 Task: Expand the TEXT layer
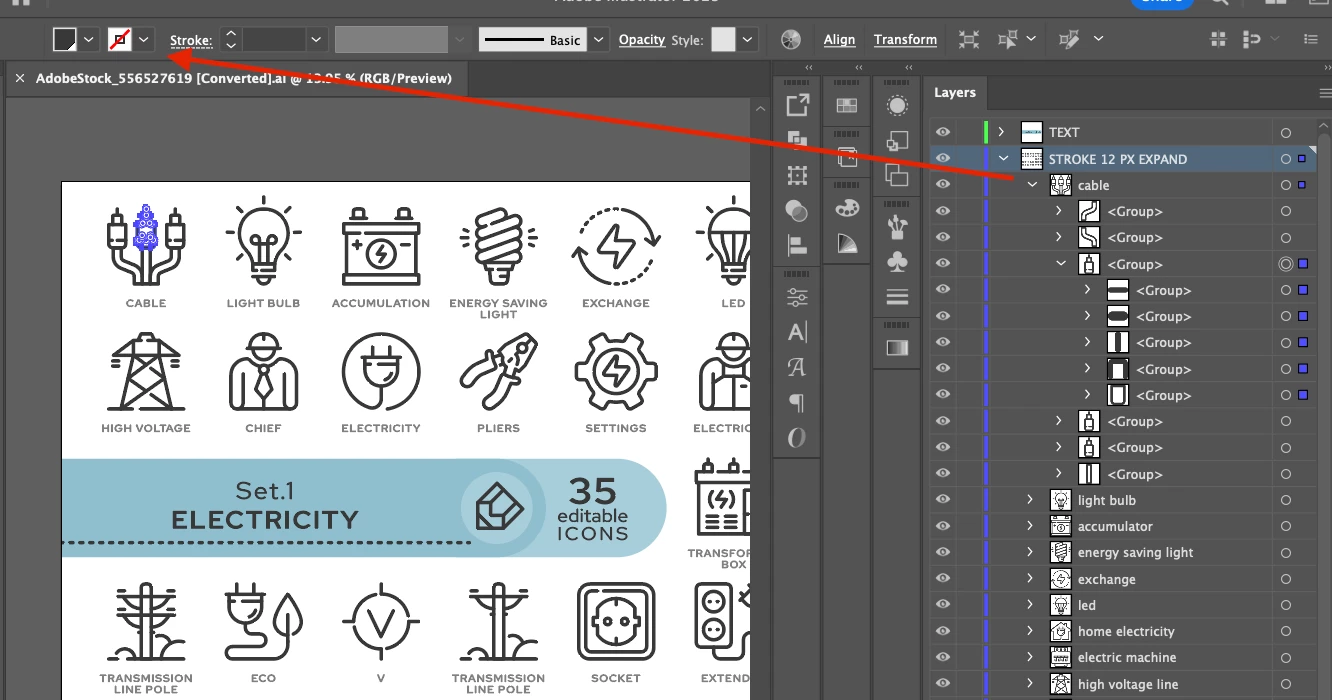click(1001, 132)
